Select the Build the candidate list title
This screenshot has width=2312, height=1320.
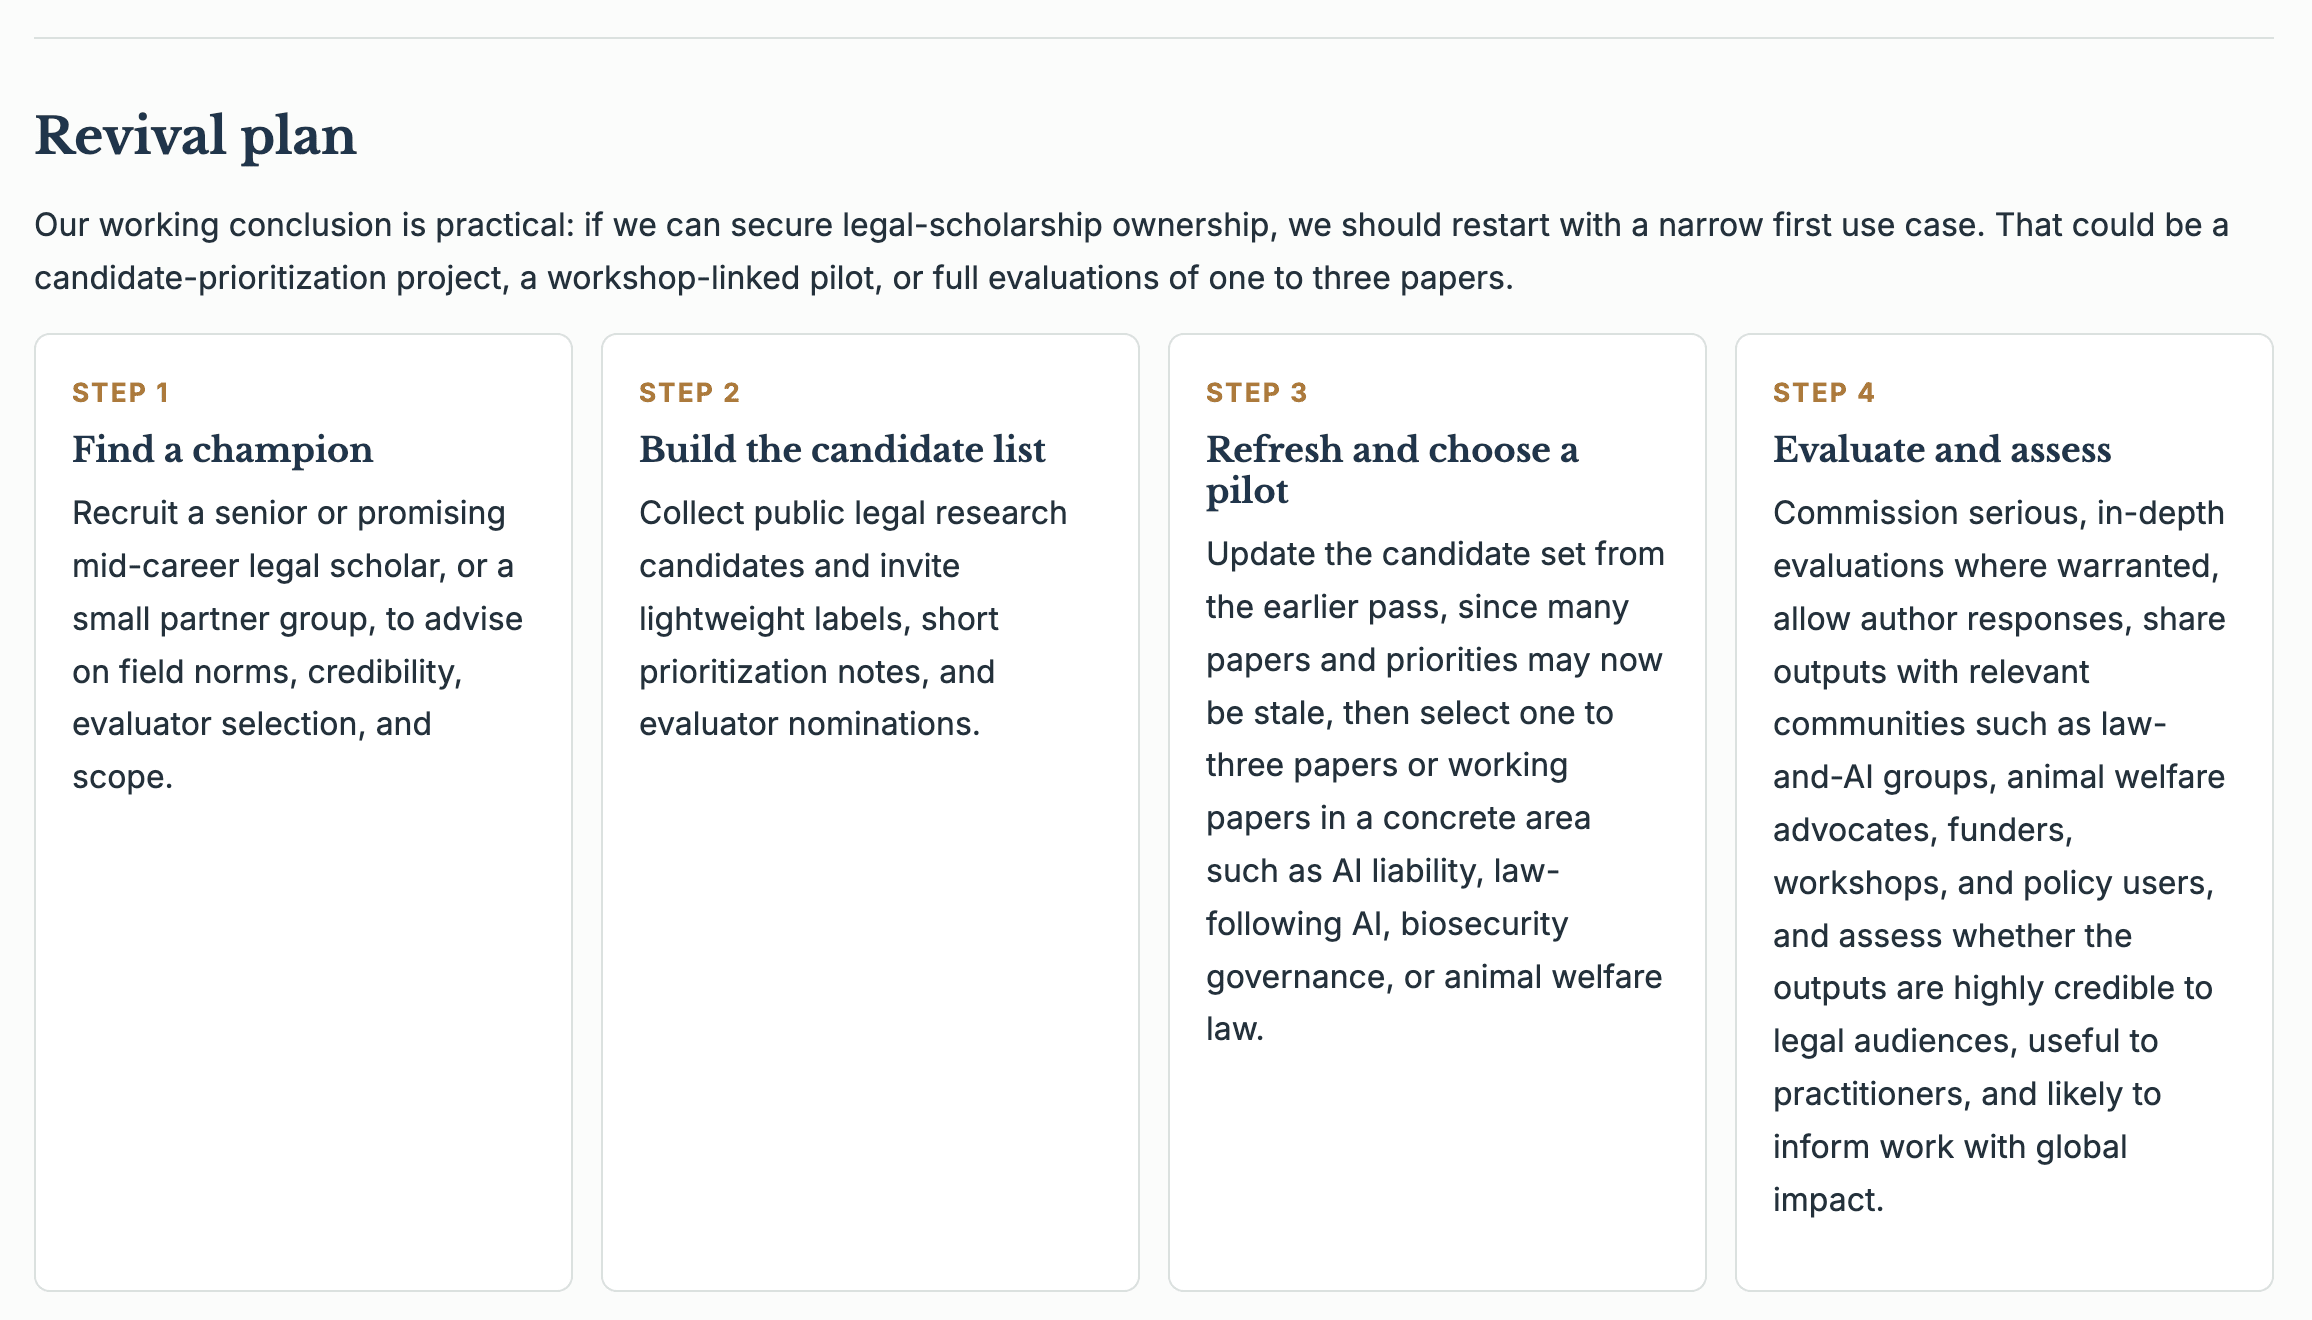[x=842, y=449]
